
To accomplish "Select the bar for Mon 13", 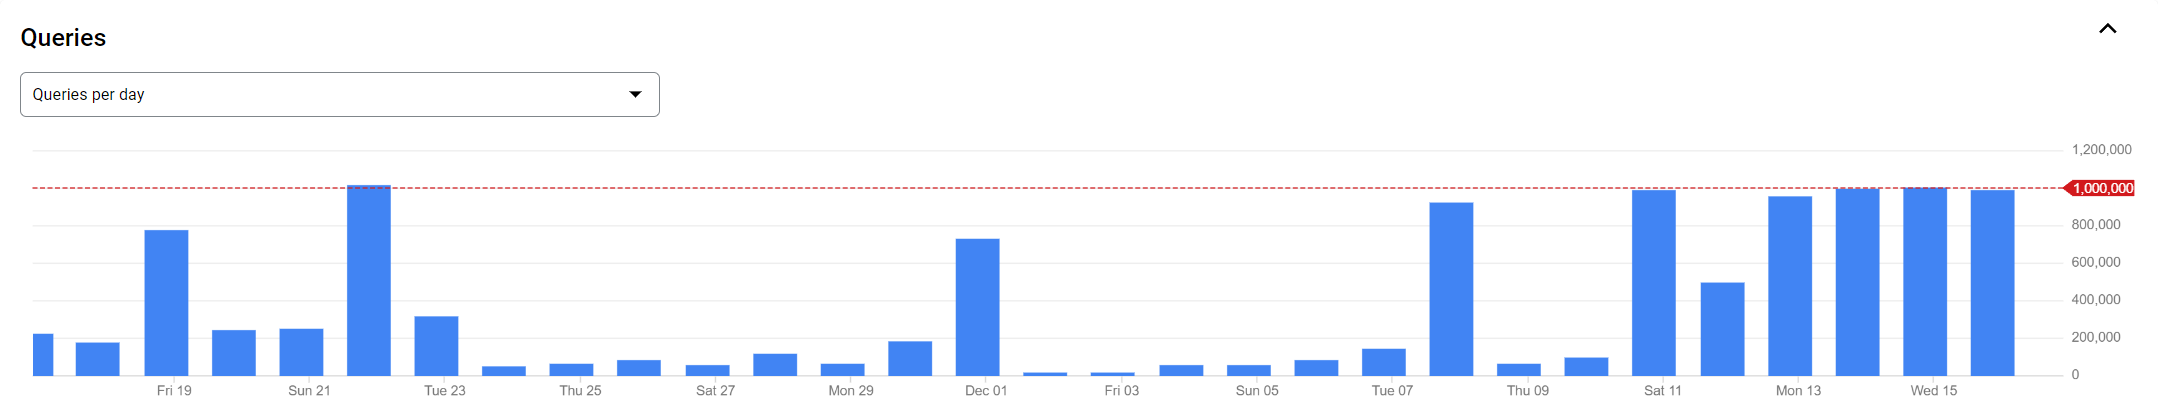I will 1790,286.
